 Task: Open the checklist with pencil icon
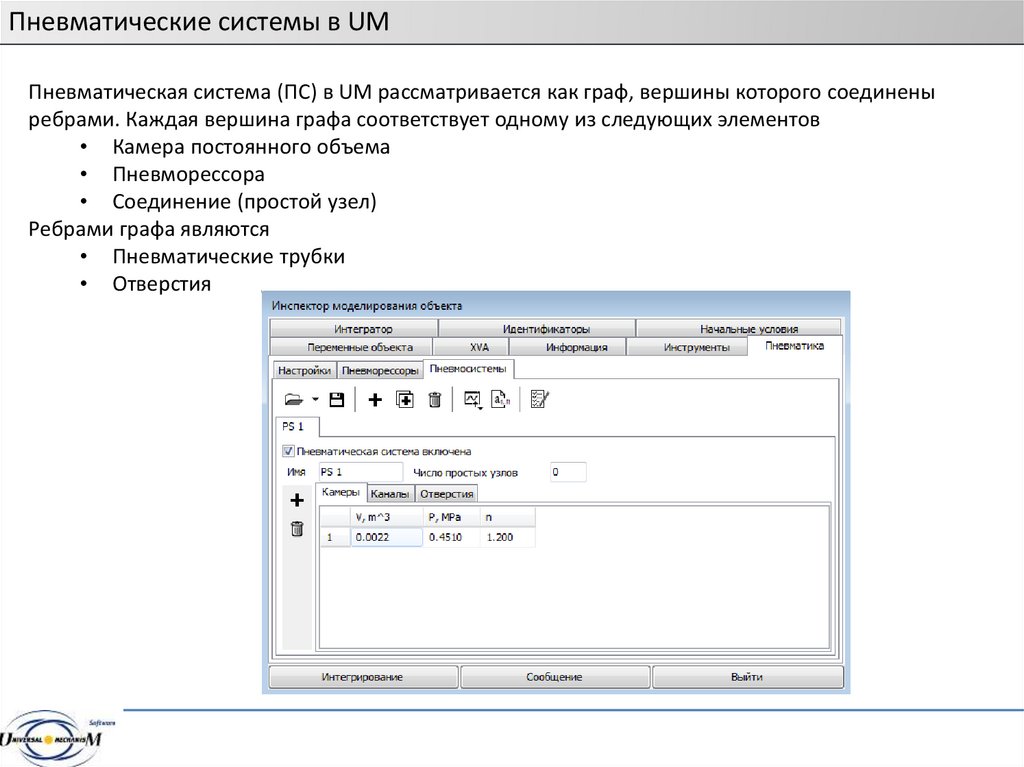(539, 399)
